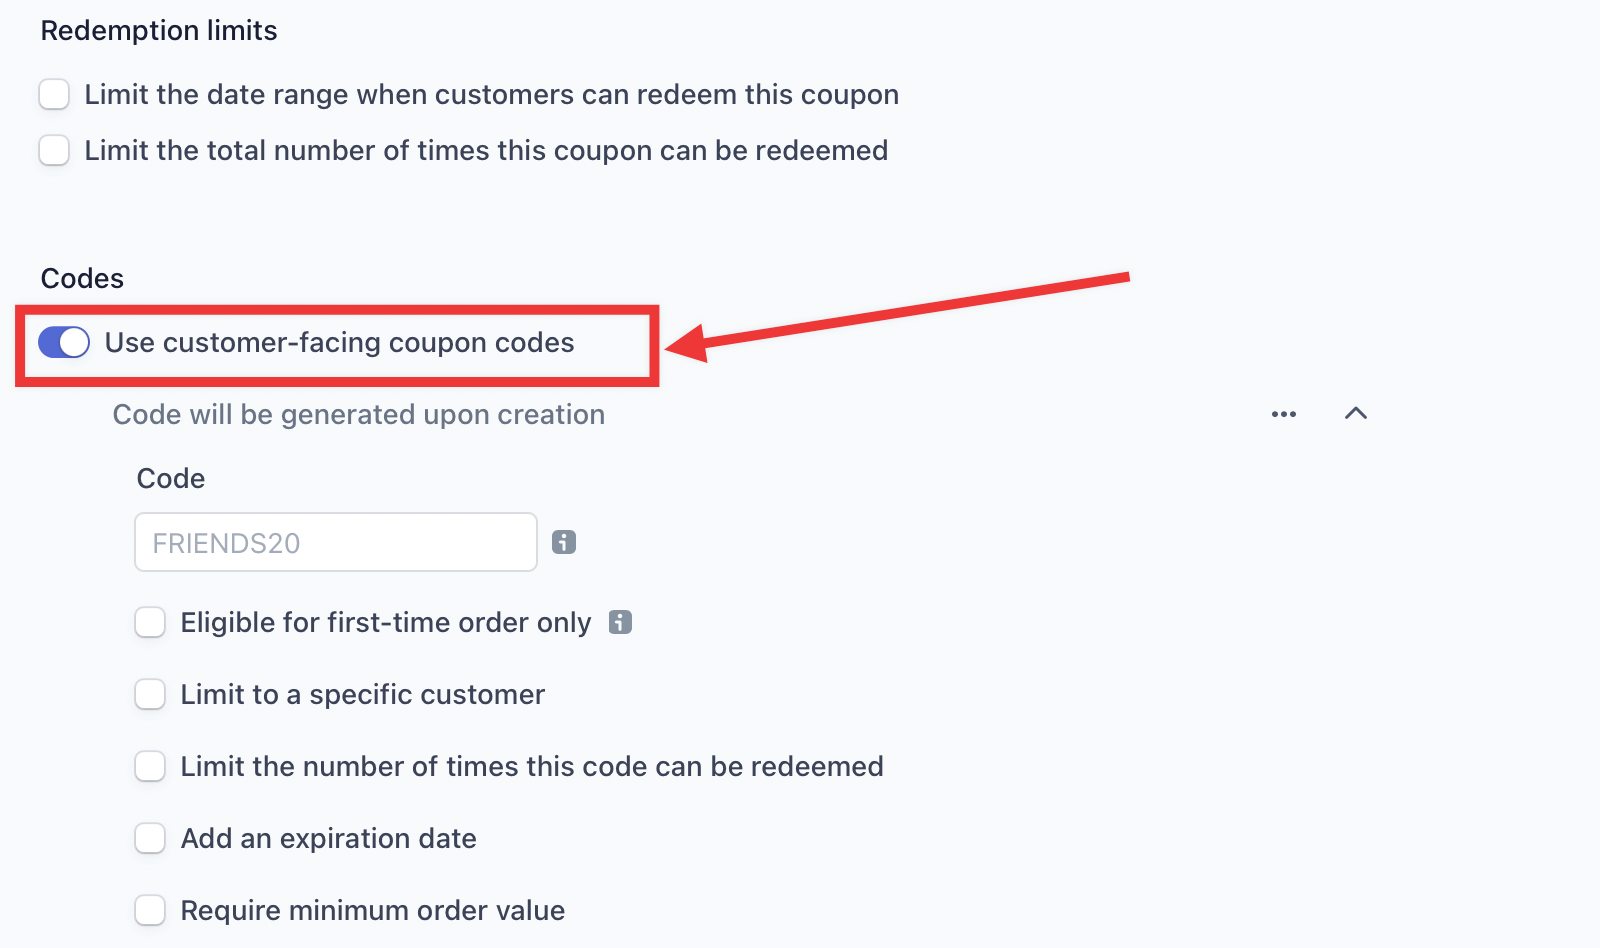
Task: Check limit total number of redemptions
Action: 54,150
